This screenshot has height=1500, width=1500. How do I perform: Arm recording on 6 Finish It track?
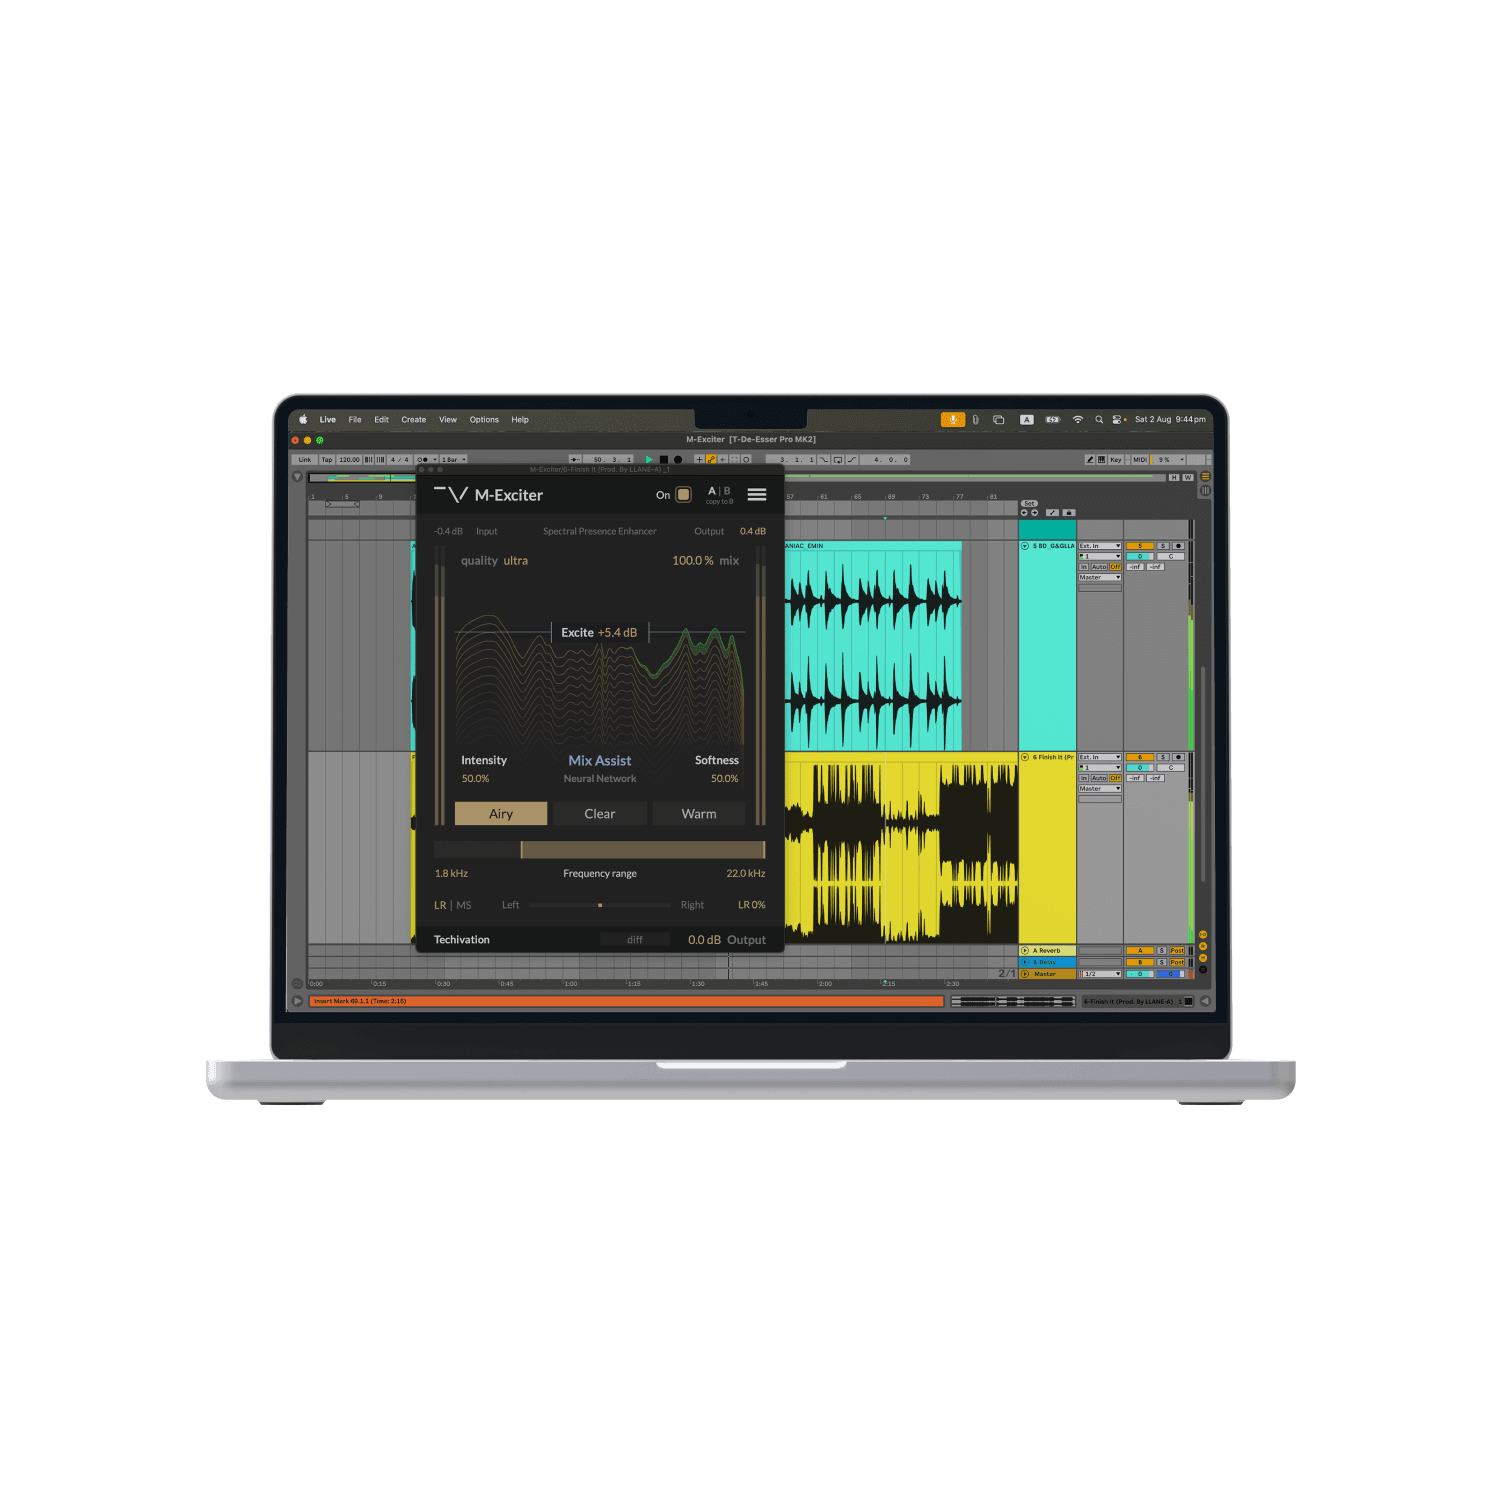1178,757
